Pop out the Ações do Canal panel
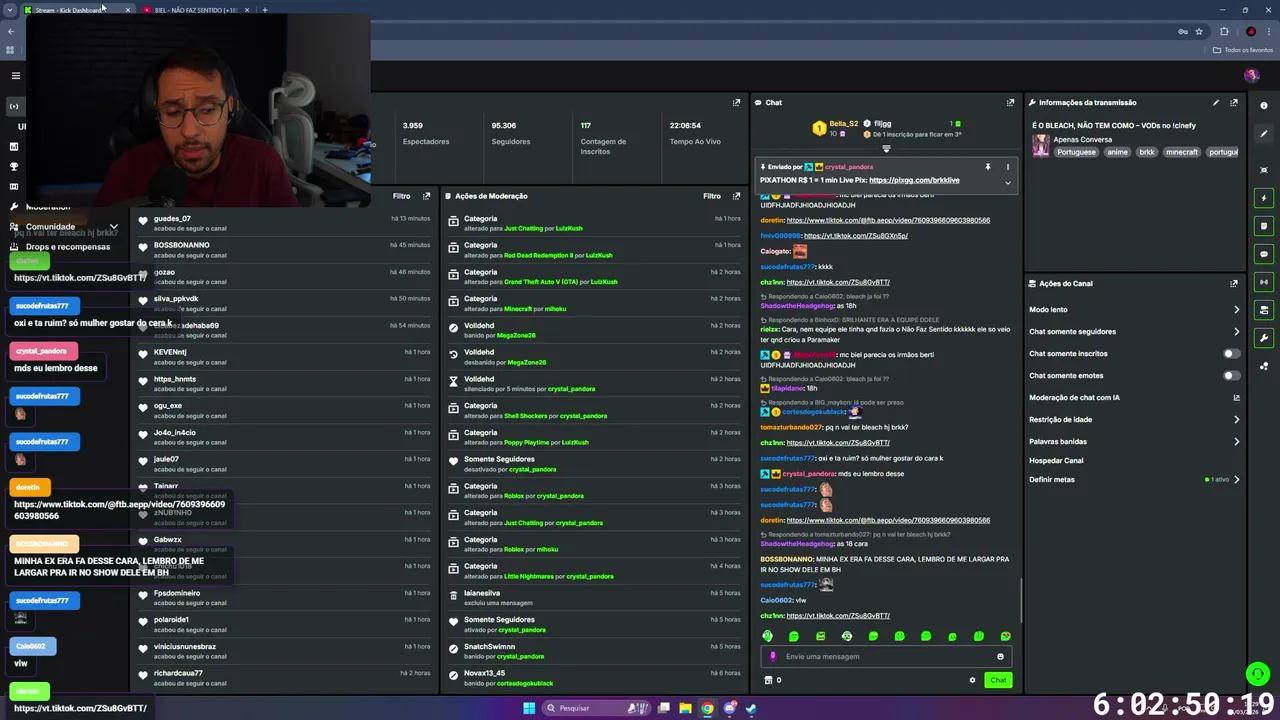 pos(1234,283)
